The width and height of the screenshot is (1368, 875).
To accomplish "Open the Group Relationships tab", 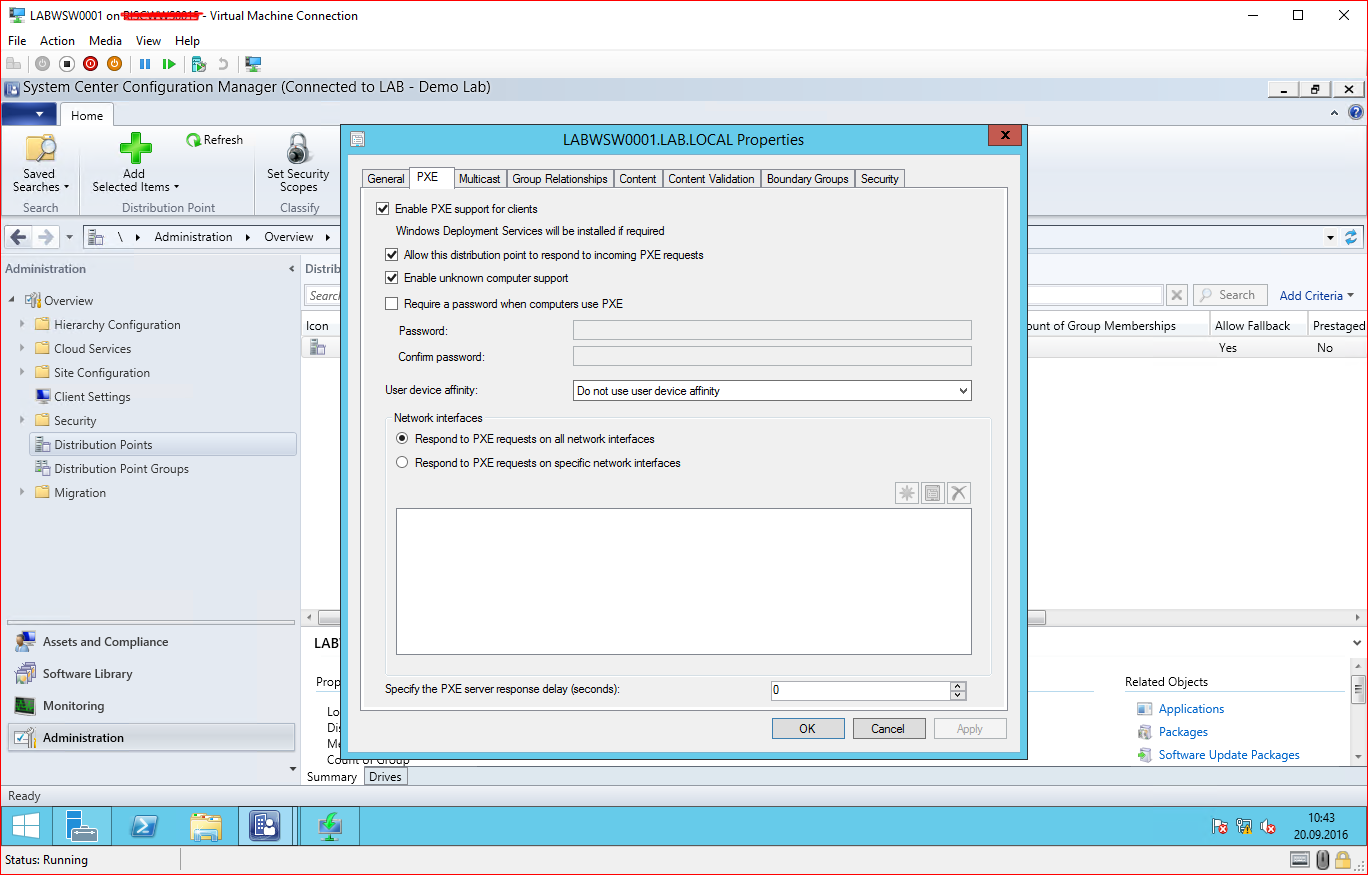I will [x=560, y=179].
